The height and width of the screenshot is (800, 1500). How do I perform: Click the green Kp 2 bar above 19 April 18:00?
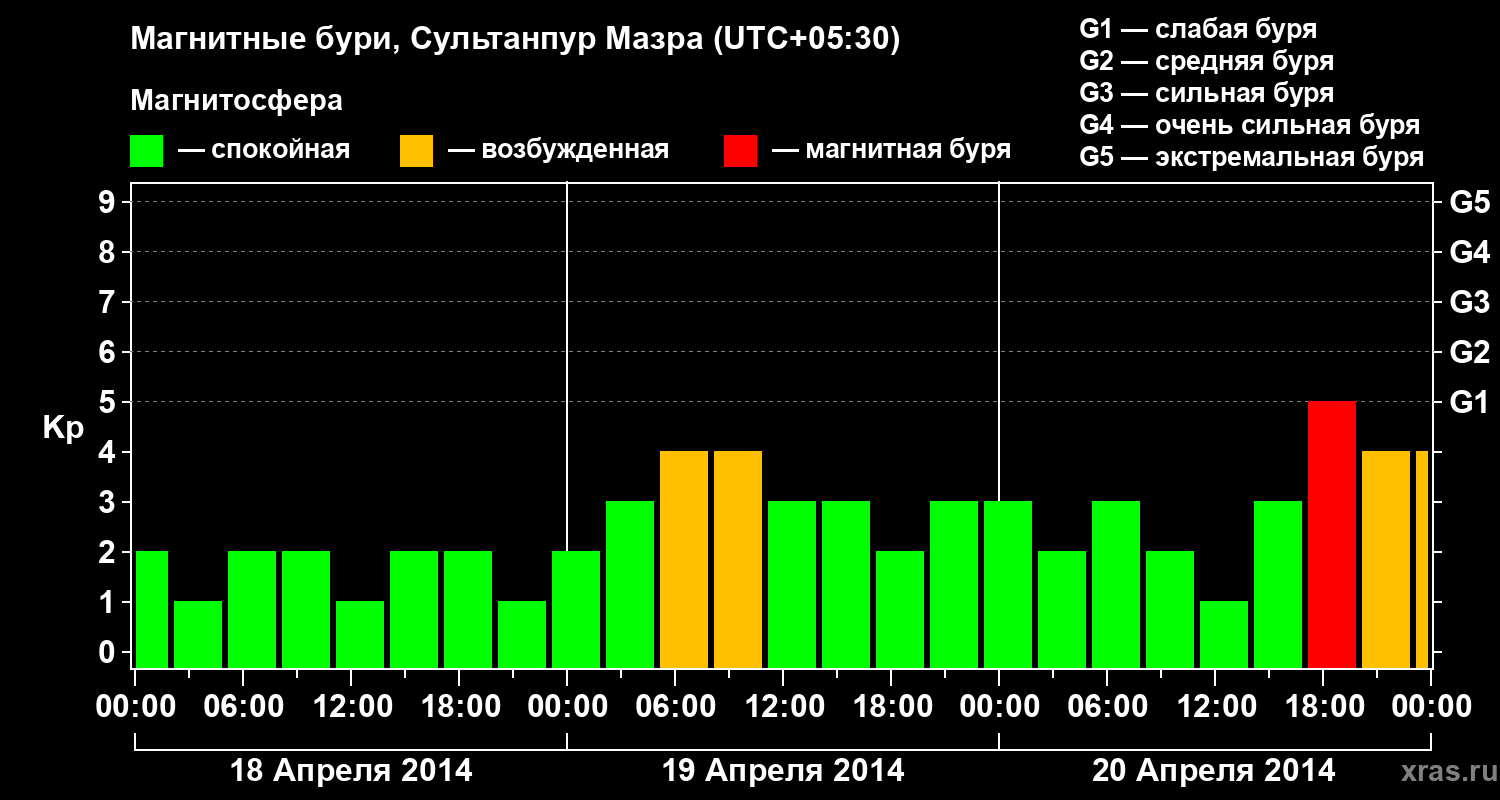900,609
